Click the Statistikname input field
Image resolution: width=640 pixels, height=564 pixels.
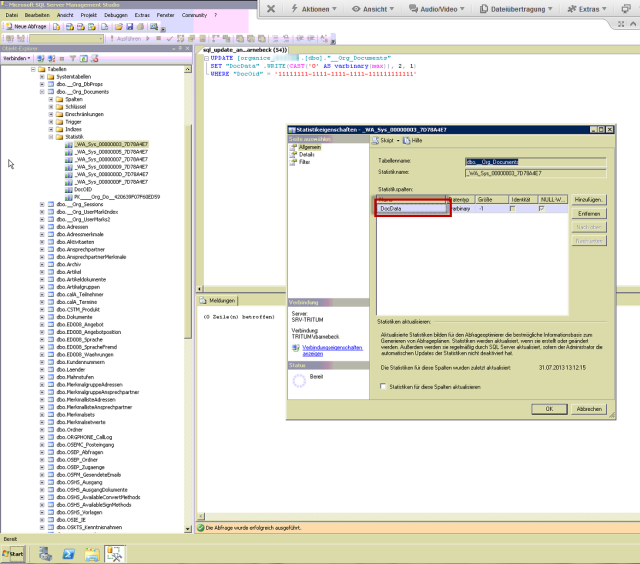click(x=536, y=173)
